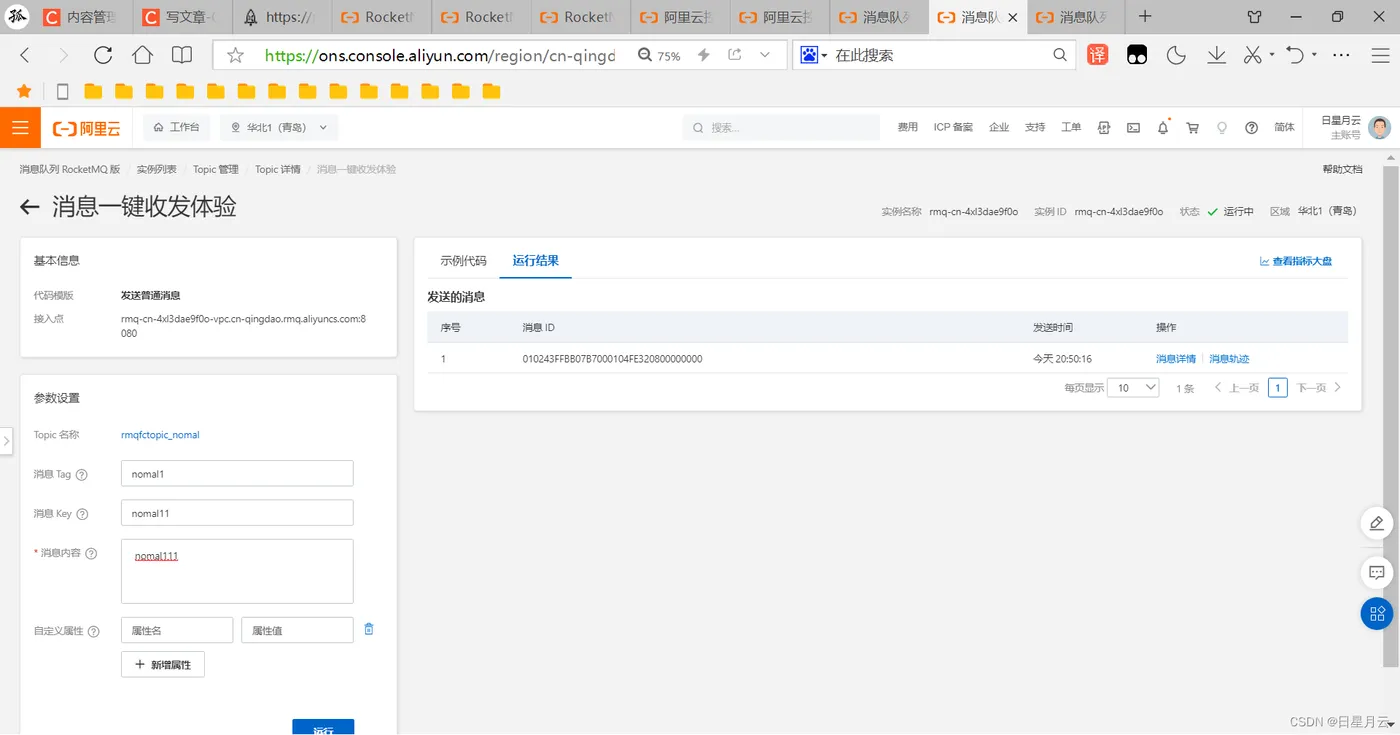The image size is (1400, 735).
Task: Click the 属性名 input field
Action: [177, 630]
